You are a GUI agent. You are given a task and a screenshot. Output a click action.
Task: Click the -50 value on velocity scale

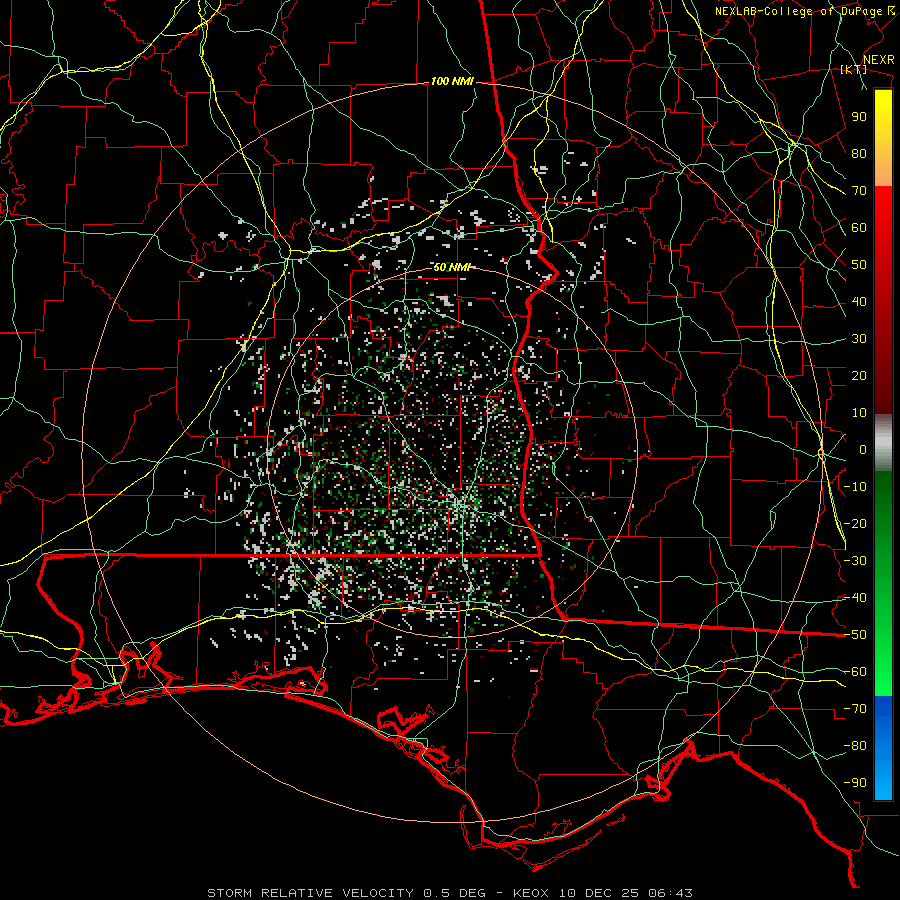coord(855,635)
